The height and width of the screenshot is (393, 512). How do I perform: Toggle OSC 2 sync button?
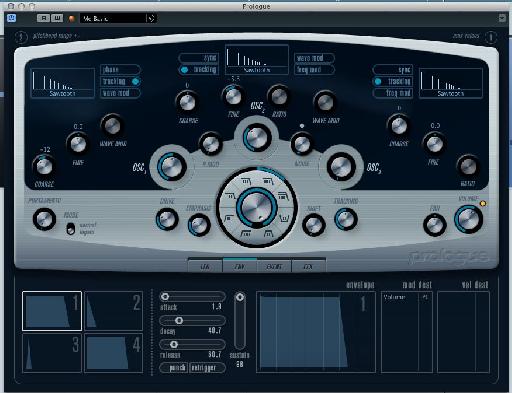point(199,58)
